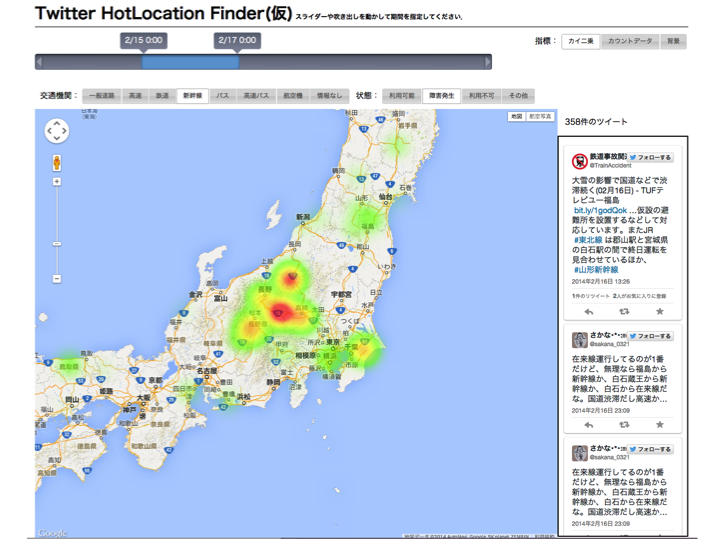
Task: Click the Twitter HotLocation Finder(仮) title
Action: coord(163,13)
